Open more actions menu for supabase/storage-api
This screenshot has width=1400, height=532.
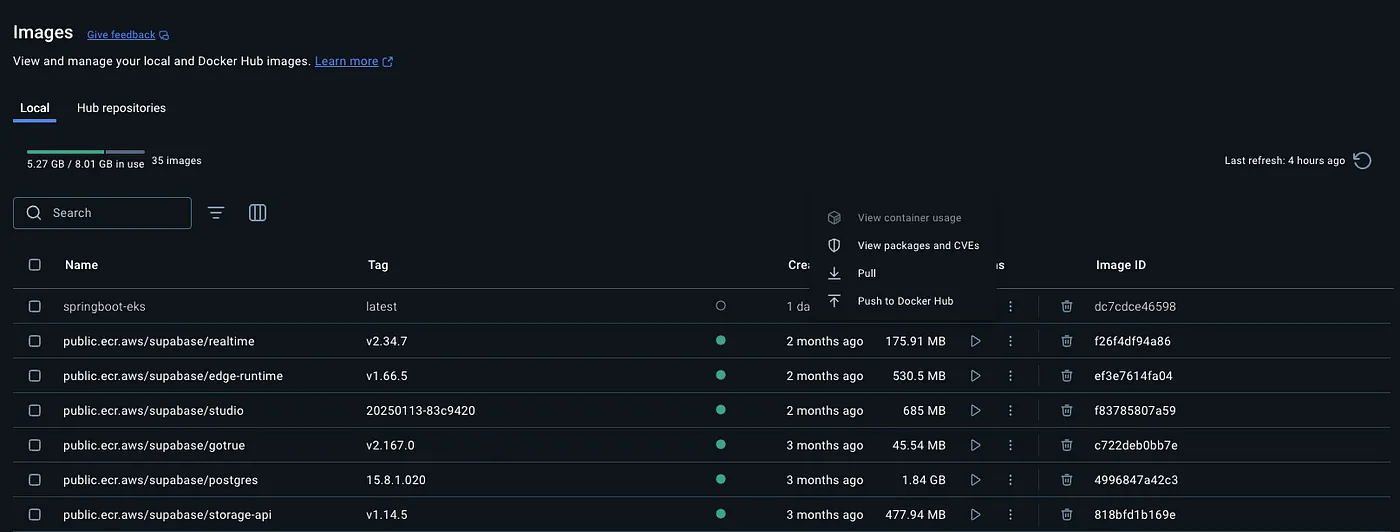(x=1010, y=515)
